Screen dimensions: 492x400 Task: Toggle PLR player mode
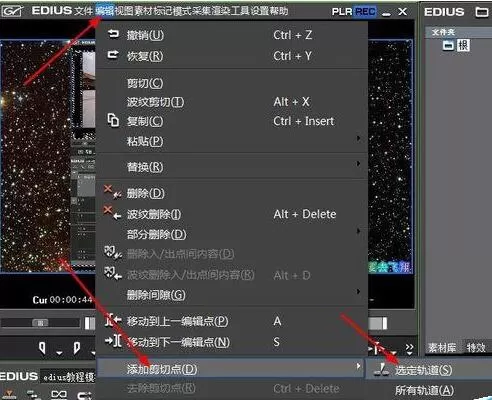pos(342,12)
